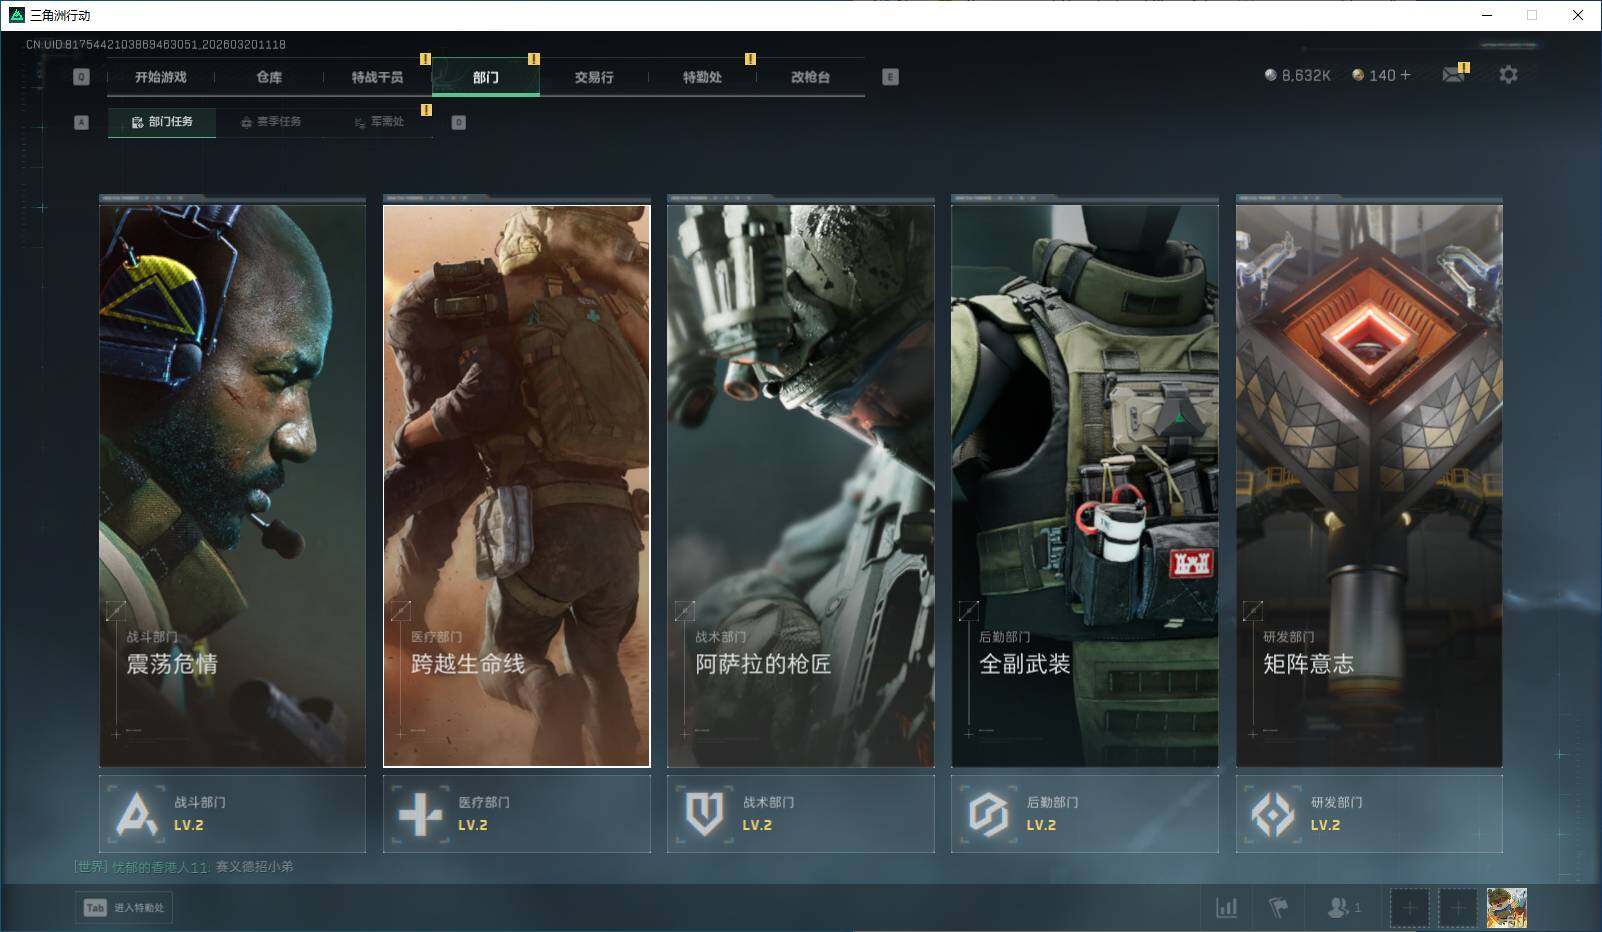This screenshot has height=932, width=1602.
Task: Open the 矩阵意志 mission card
Action: tap(1369, 486)
